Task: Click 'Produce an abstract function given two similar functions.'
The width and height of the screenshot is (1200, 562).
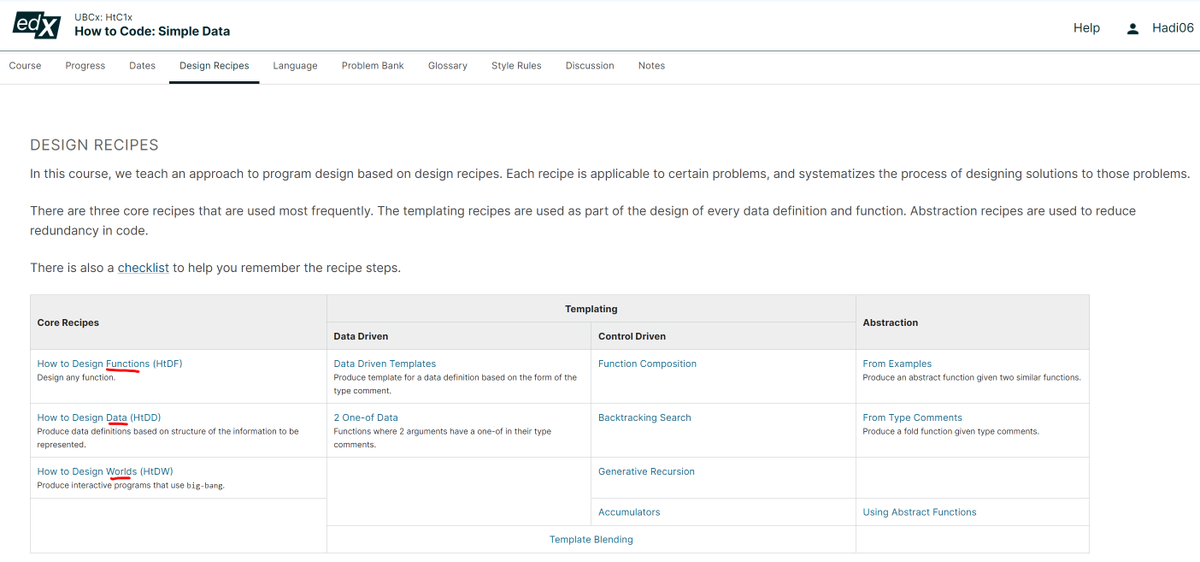Action: 972,378
